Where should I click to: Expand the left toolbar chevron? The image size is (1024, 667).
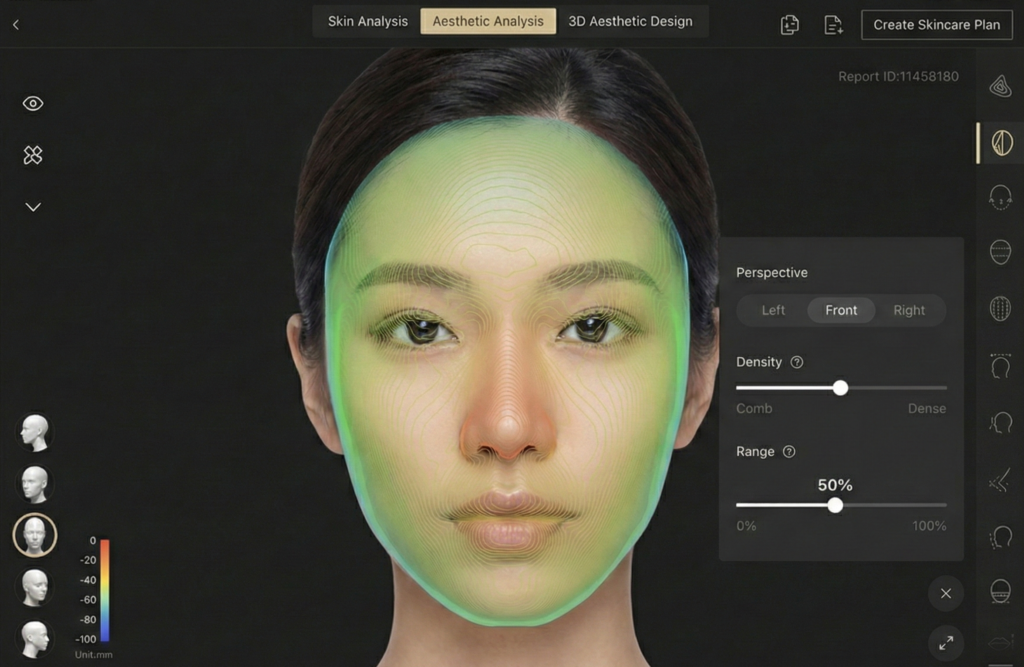click(x=33, y=207)
